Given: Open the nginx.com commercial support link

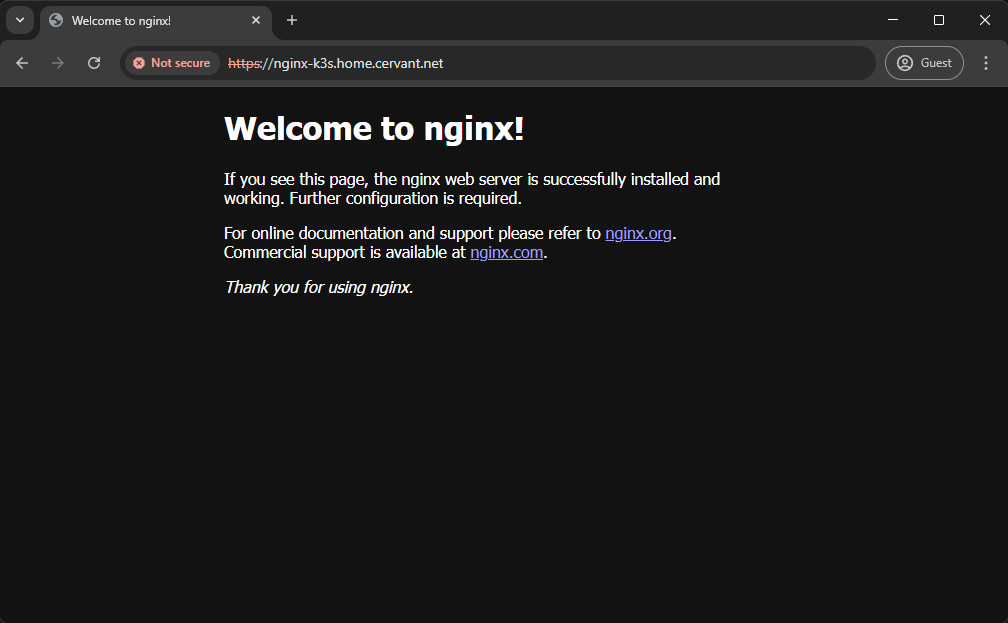Looking at the screenshot, I should point(506,253).
